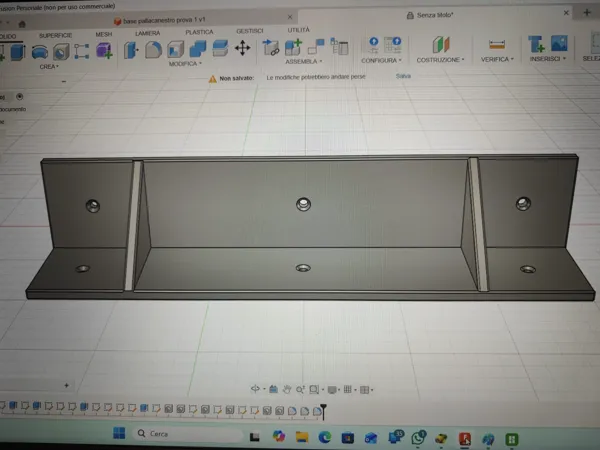Select the Press Pull tool
The width and height of the screenshot is (600, 450).
(x=131, y=50)
